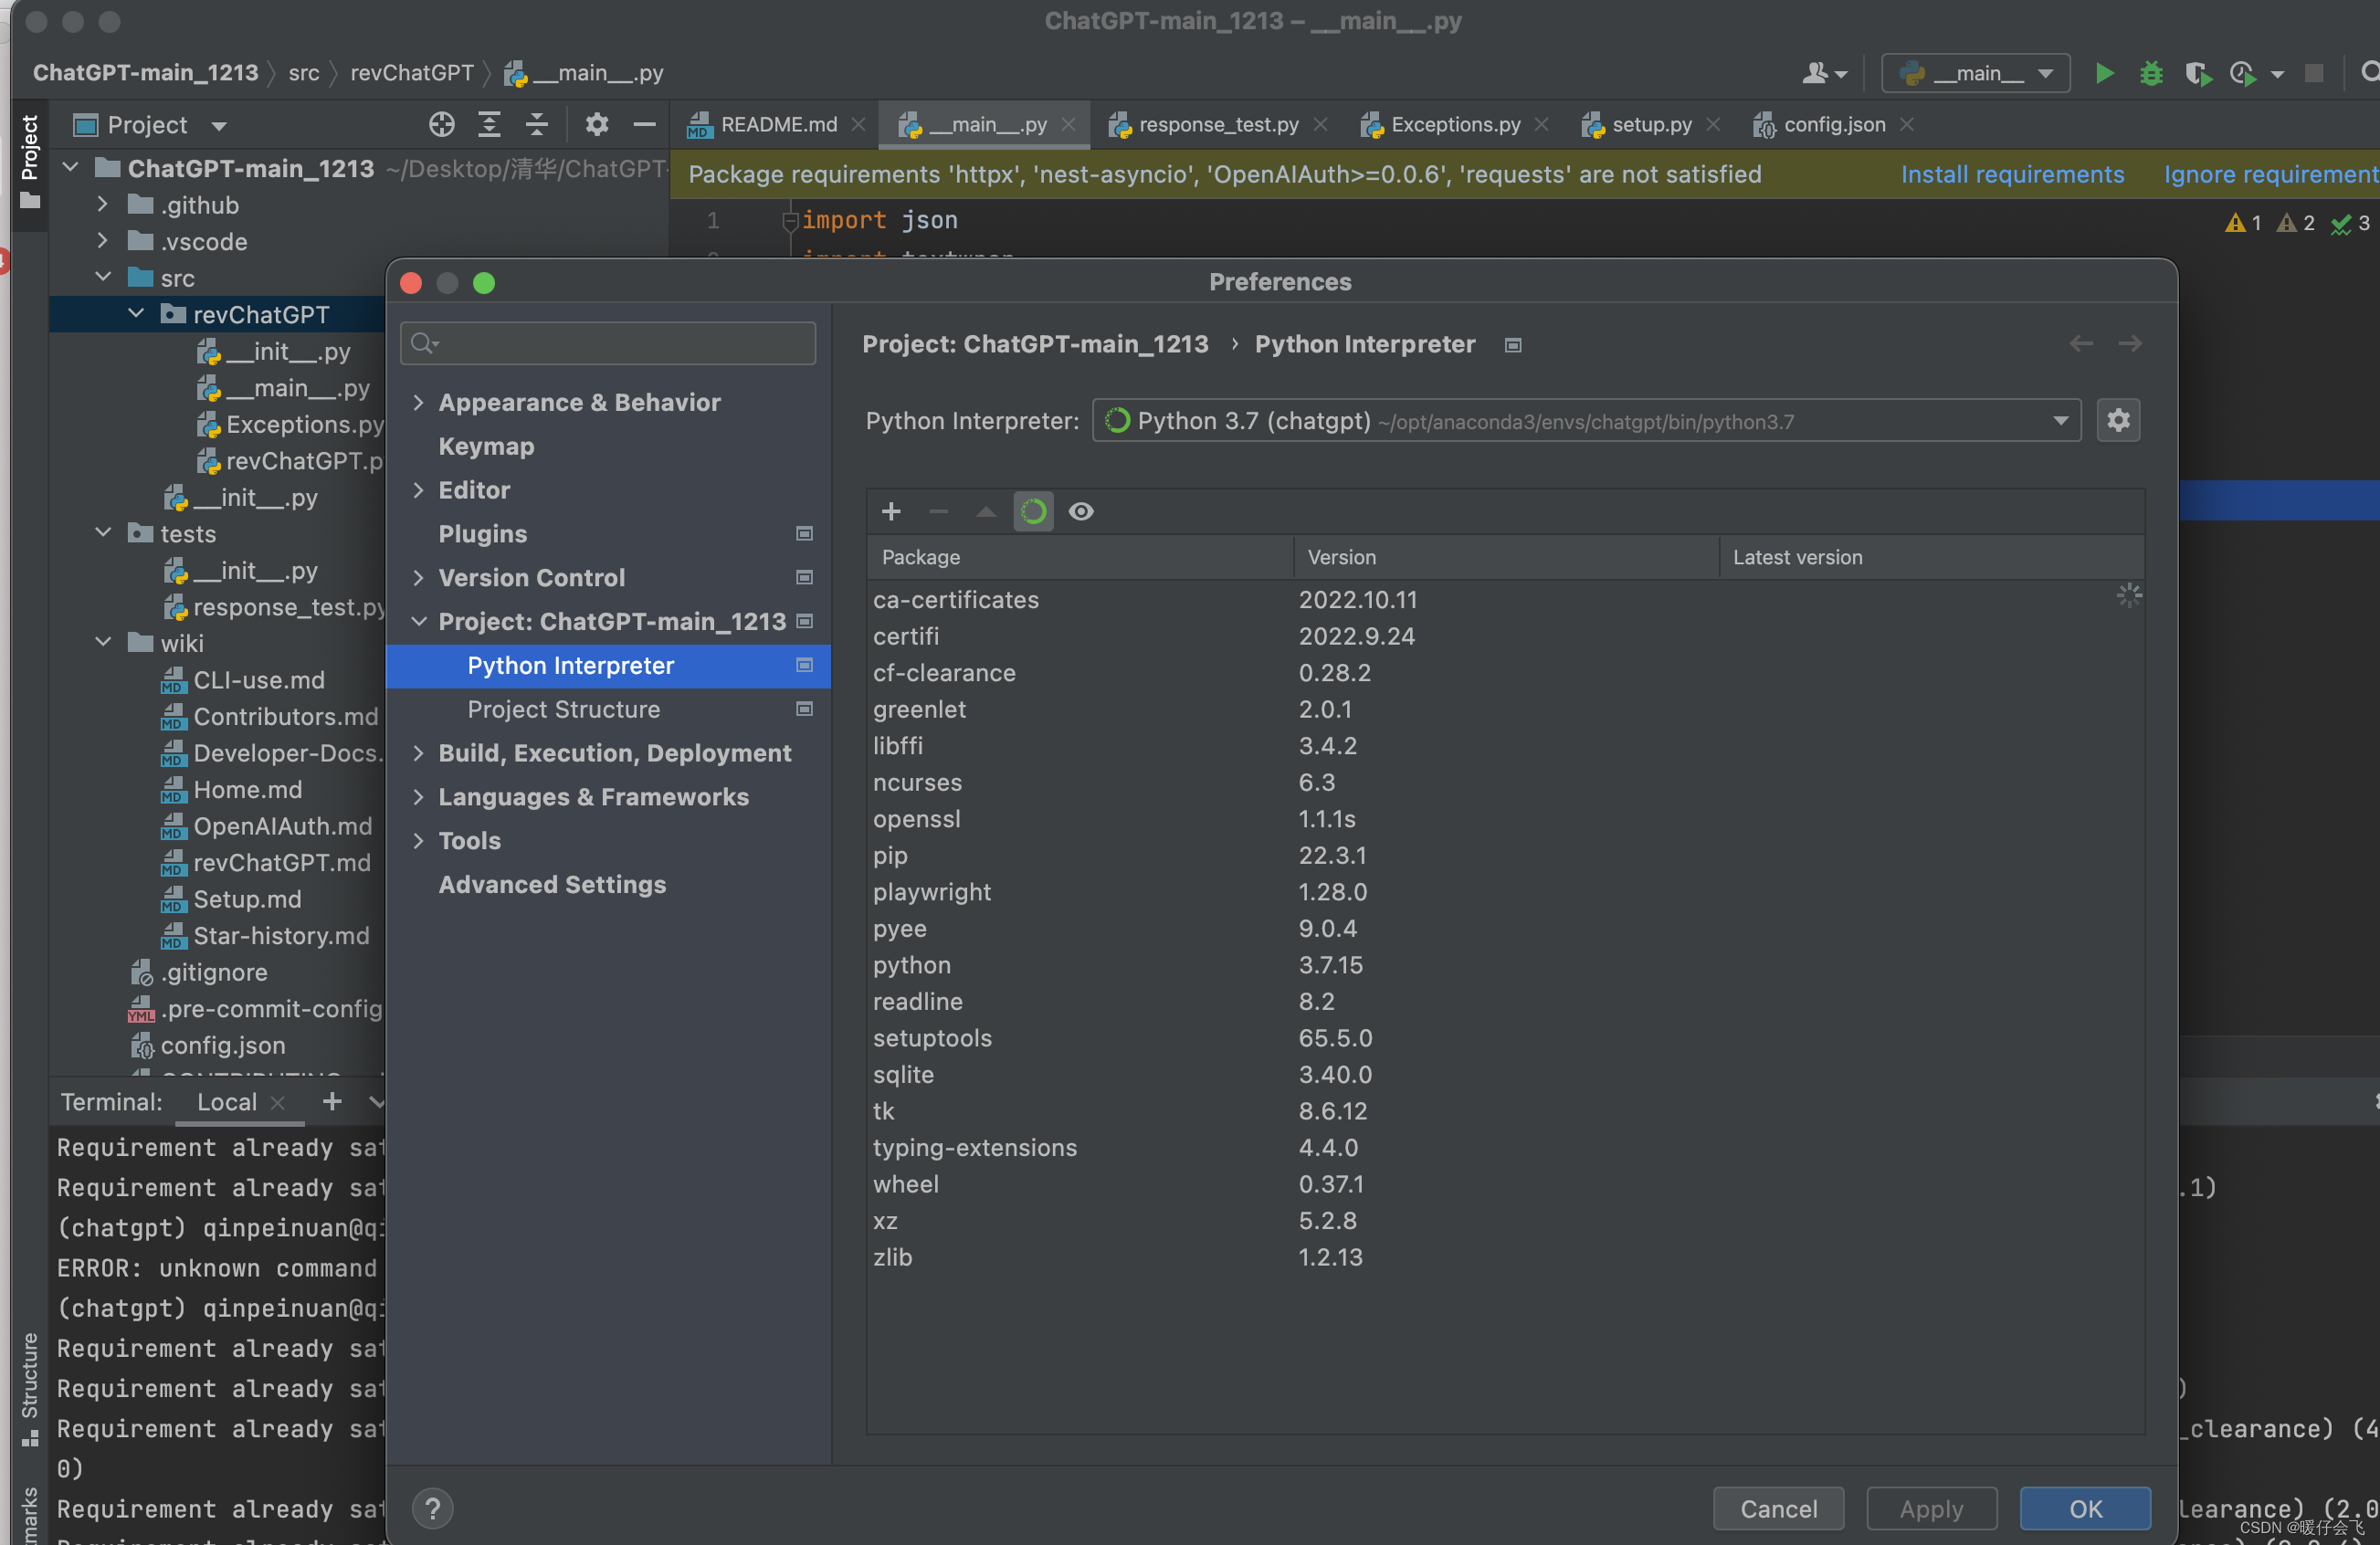Screen dimensions: 2380x1545
Task: Add a package with plus icon
Action: pyautogui.click(x=891, y=512)
